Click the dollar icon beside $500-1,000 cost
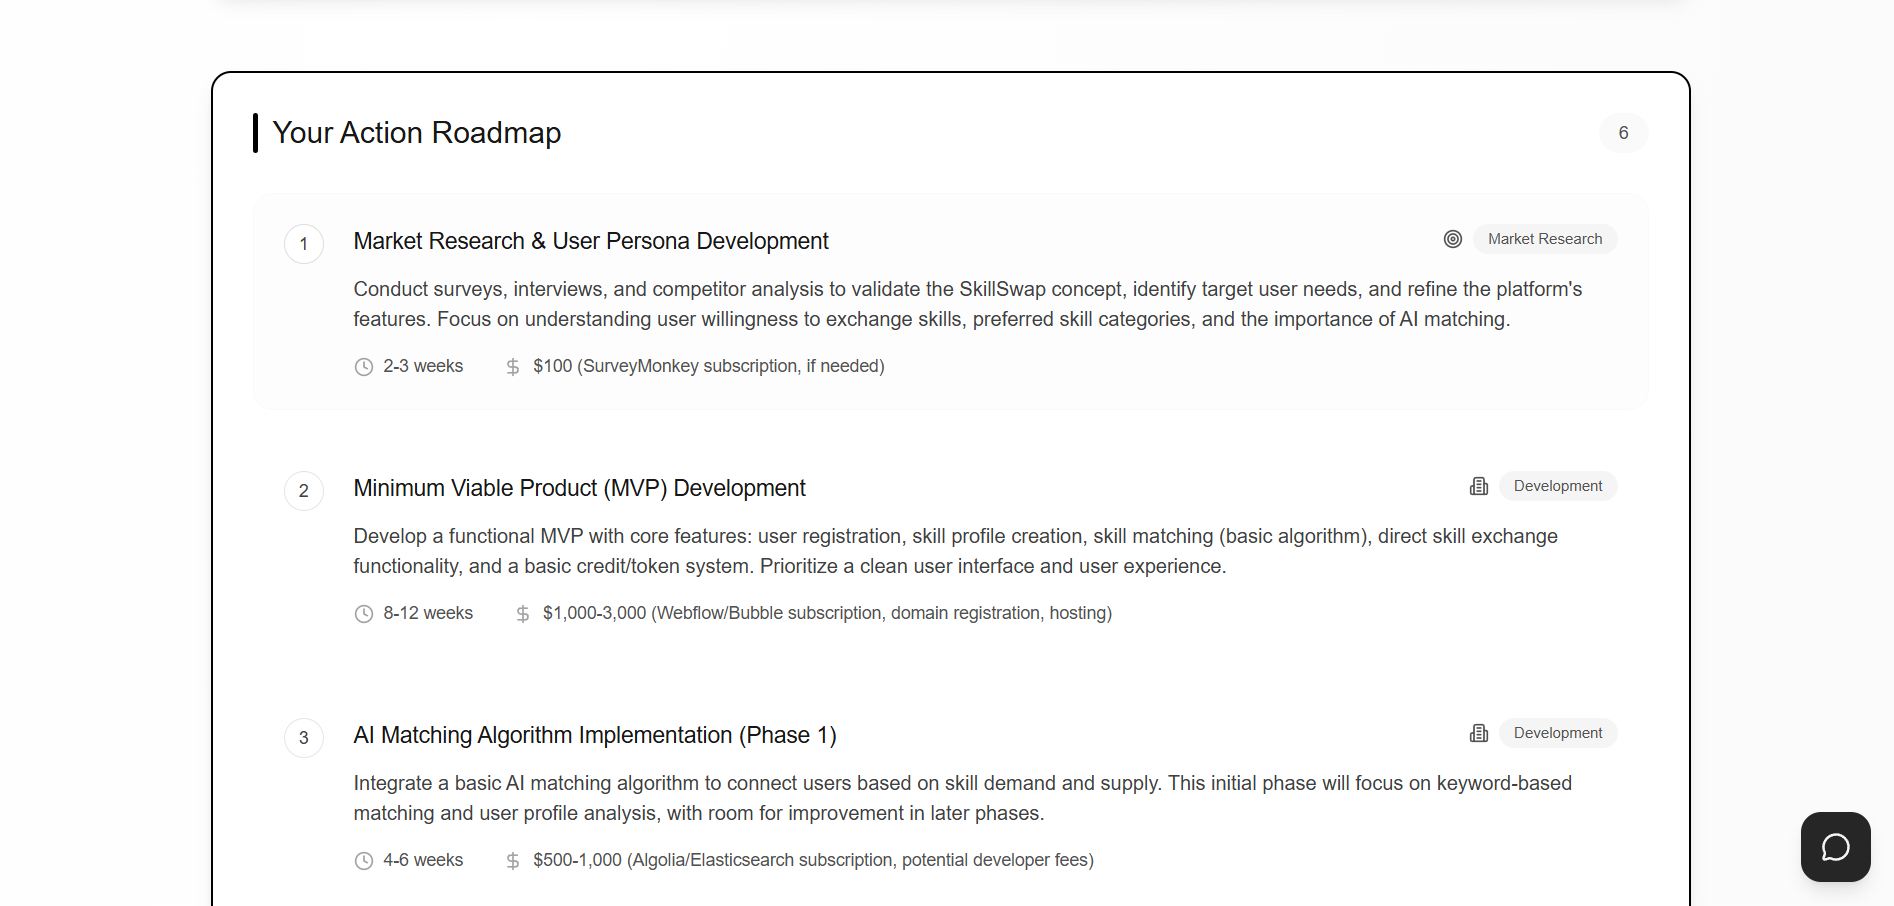This screenshot has height=906, width=1894. pos(513,861)
